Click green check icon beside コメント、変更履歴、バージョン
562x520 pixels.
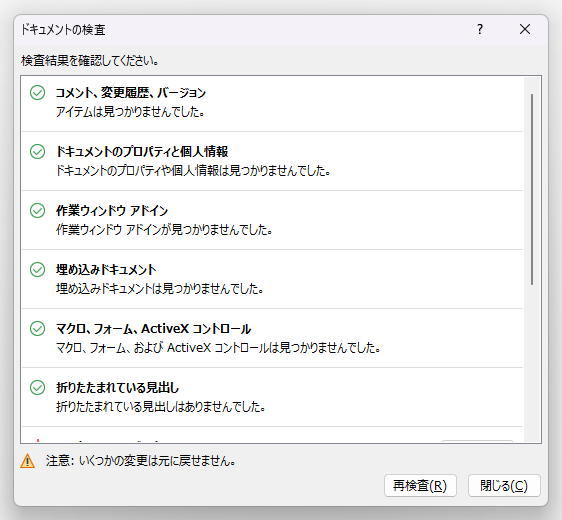click(x=37, y=92)
